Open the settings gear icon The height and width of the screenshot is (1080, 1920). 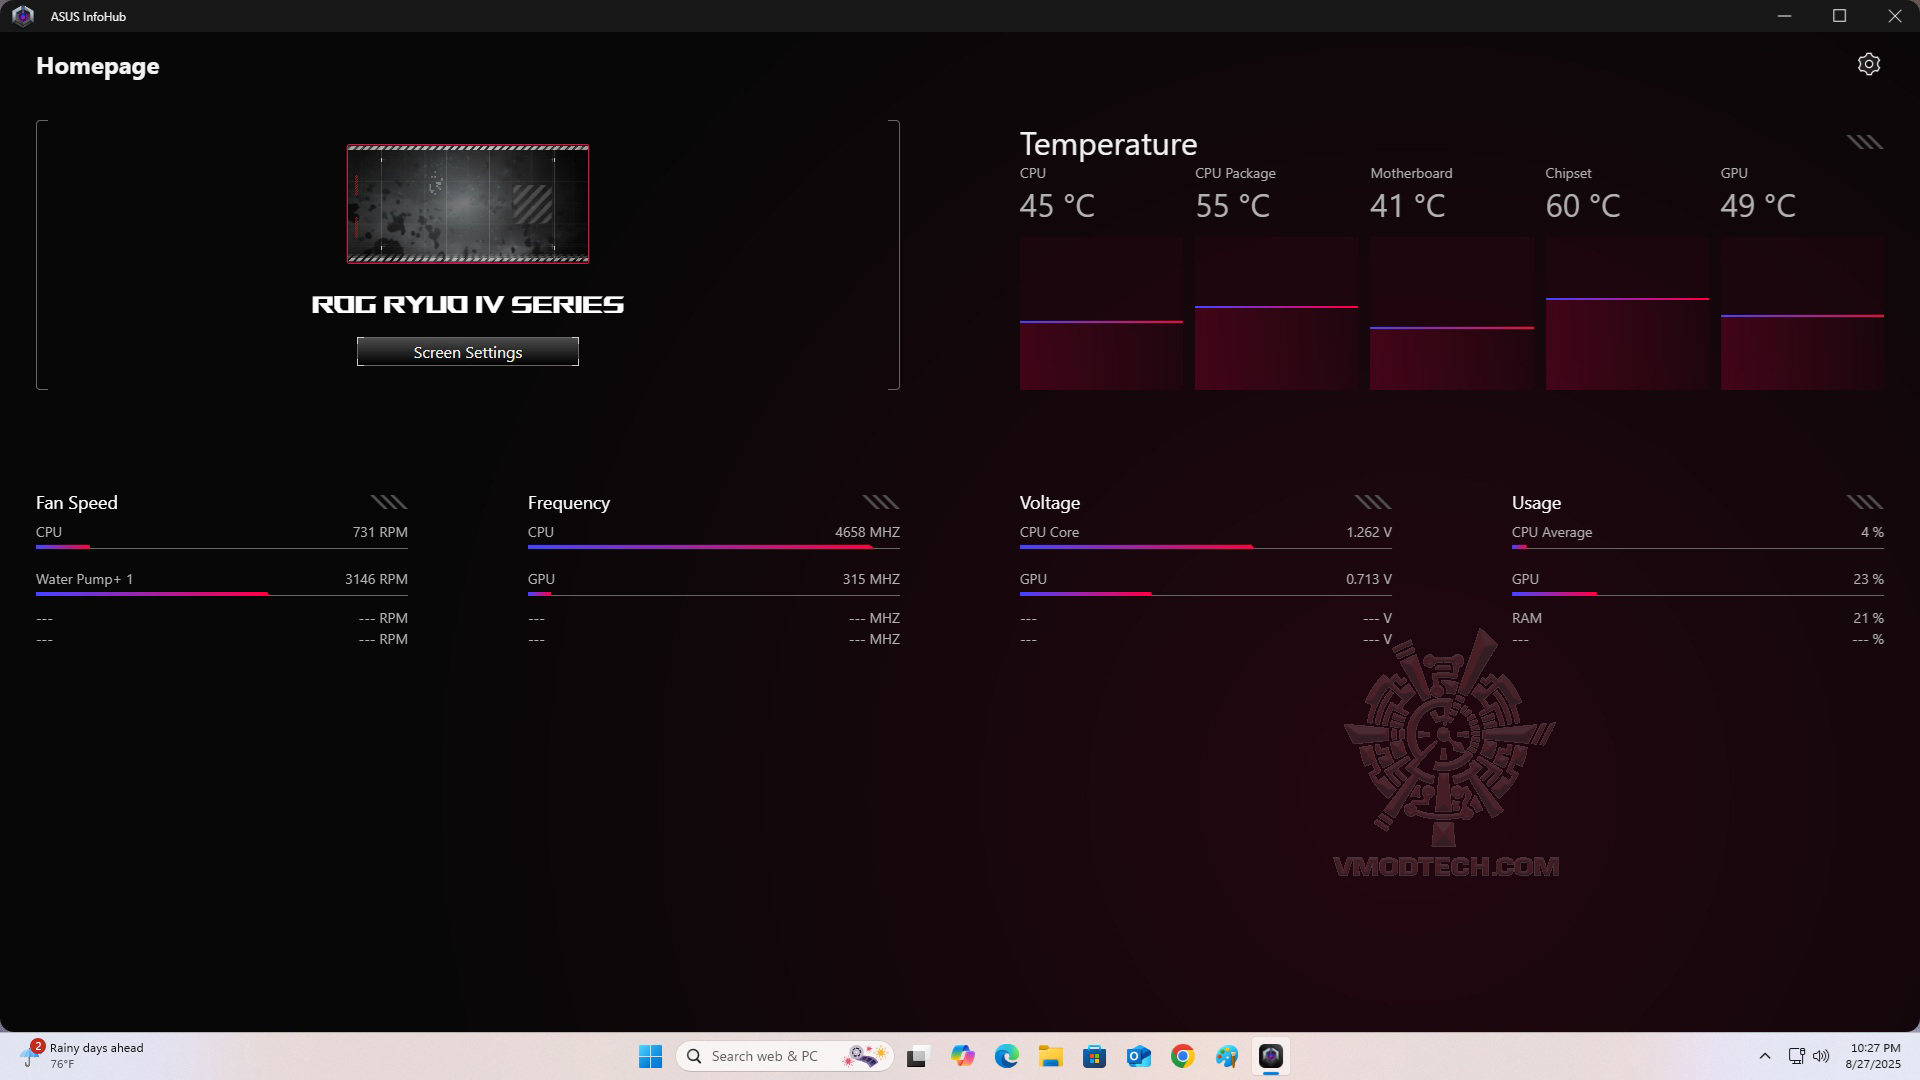[1868, 65]
